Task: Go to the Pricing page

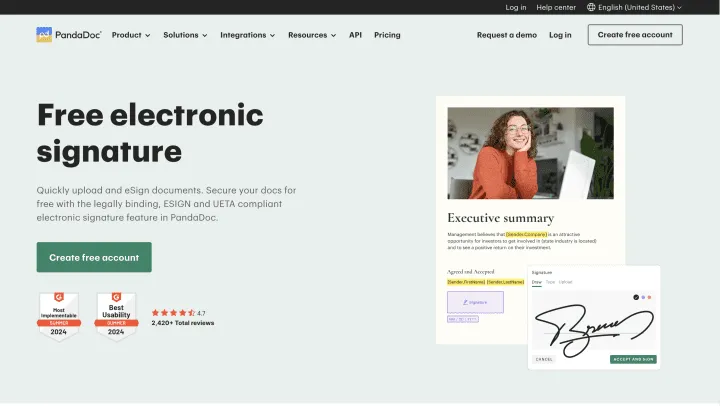Action: [x=387, y=35]
